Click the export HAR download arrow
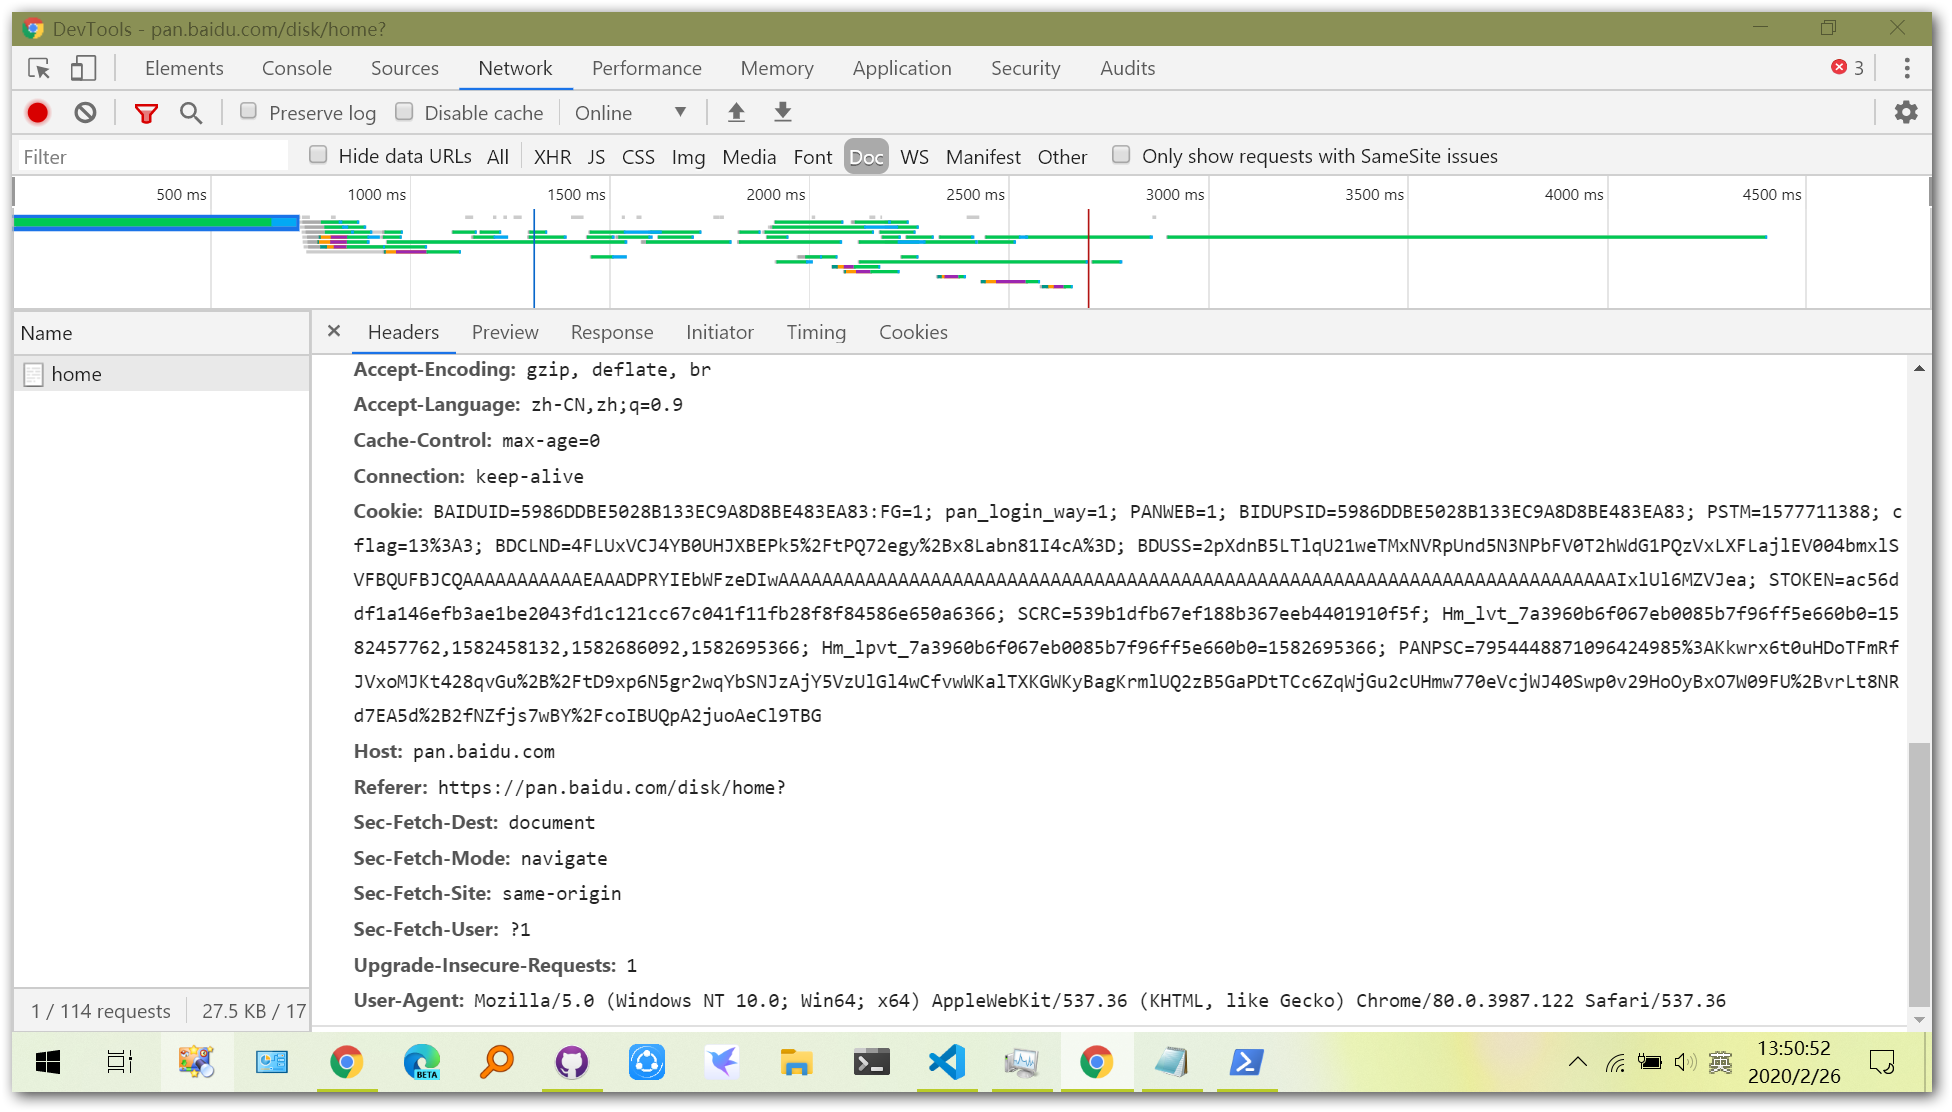This screenshot has width=1952, height=1112. pyautogui.click(x=783, y=112)
